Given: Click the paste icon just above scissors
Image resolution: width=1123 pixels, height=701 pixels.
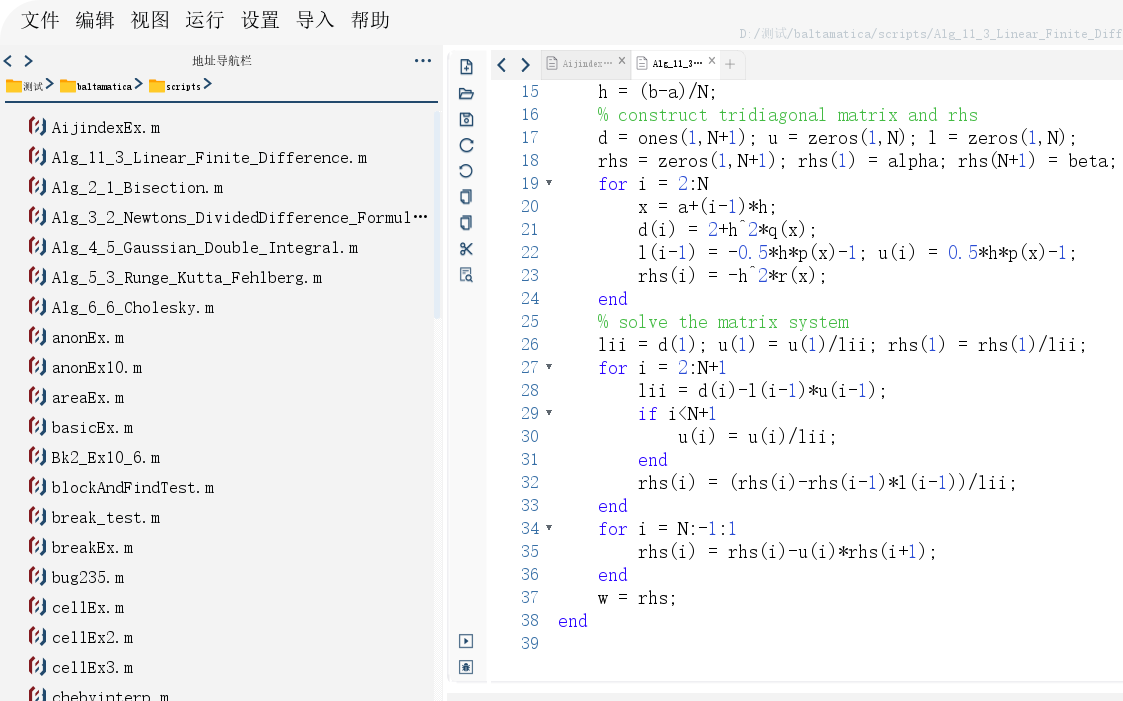Looking at the screenshot, I should [x=466, y=223].
